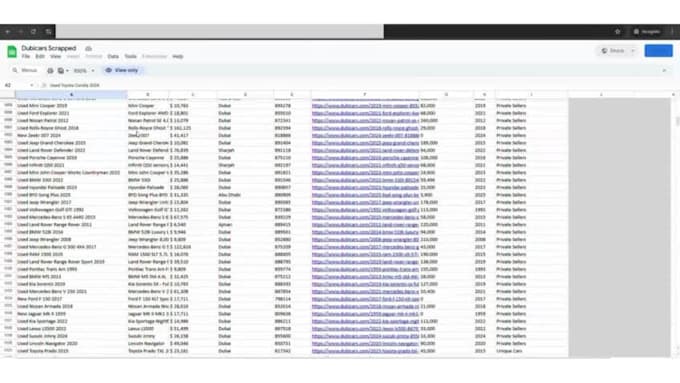The width and height of the screenshot is (680, 383).
Task: Open the dubicars link in the Ford Explorer row
Action: (x=365, y=113)
